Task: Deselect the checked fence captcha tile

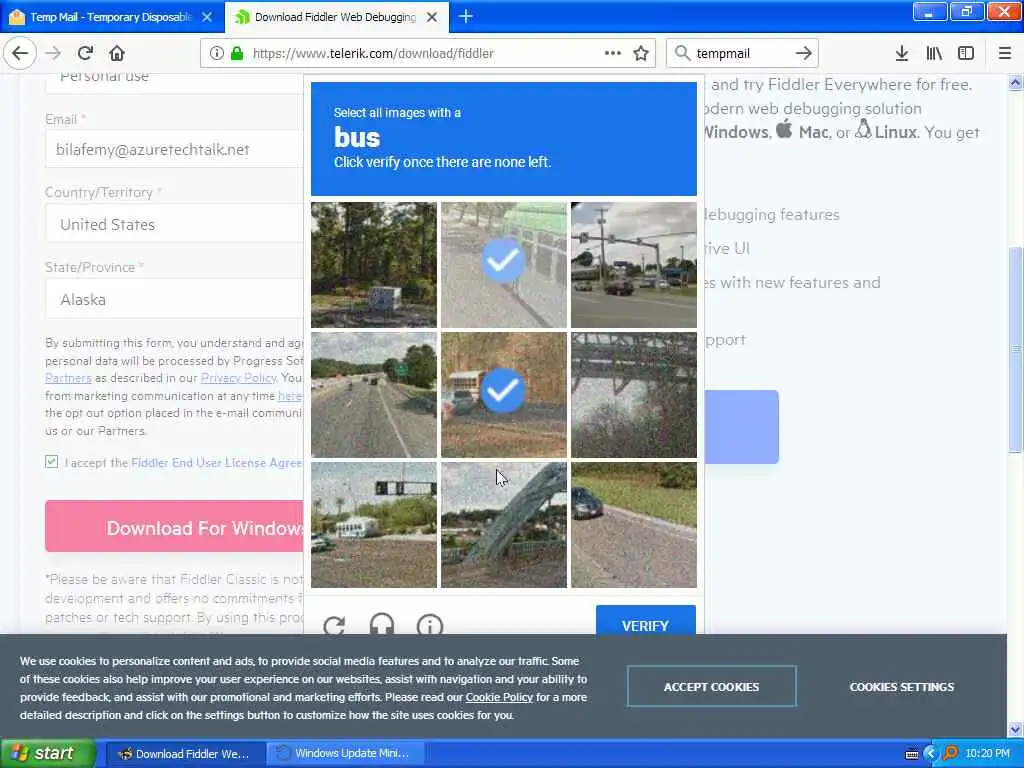Action: (x=504, y=264)
